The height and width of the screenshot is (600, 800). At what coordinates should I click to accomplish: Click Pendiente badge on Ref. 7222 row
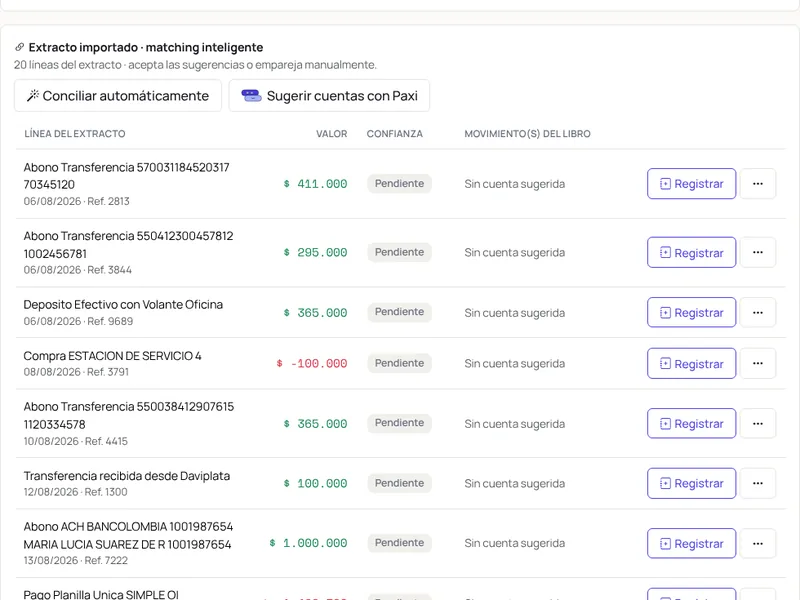coord(399,543)
